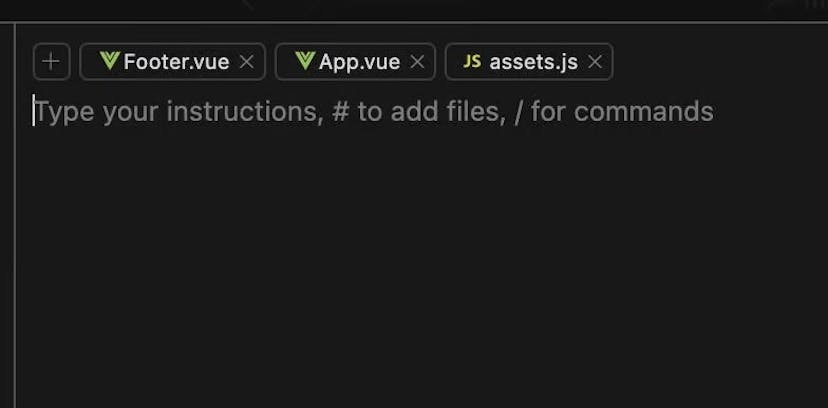
Task: Click the JS icon on assets.js chip
Action: point(472,62)
